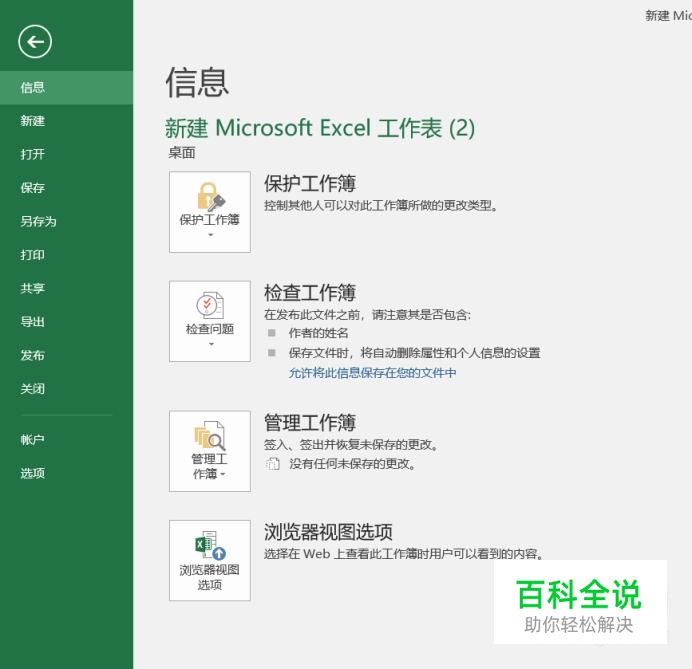The image size is (692, 669).
Task: Expand the 检查问题 dropdown arrow
Action: coord(211,344)
